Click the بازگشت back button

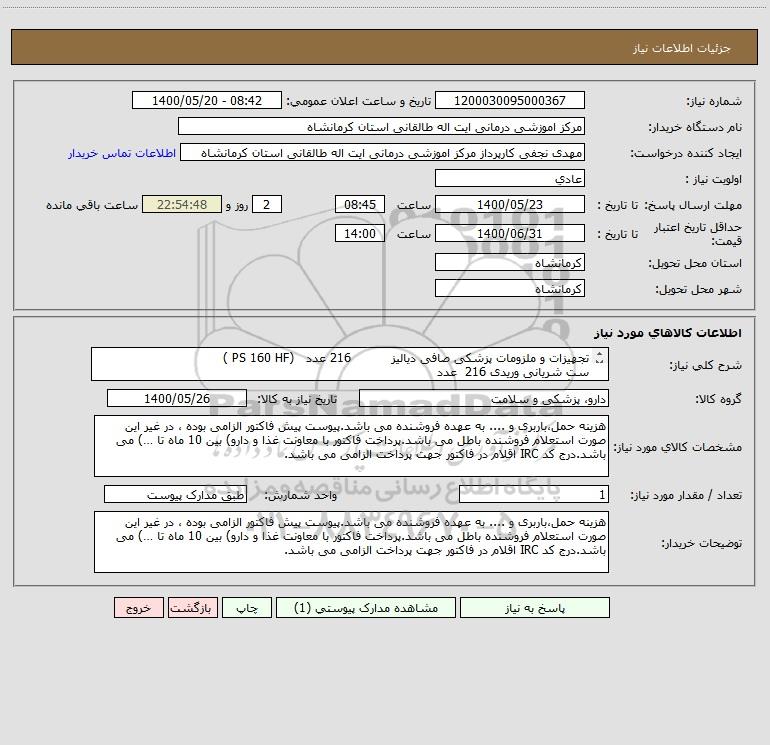coord(192,607)
